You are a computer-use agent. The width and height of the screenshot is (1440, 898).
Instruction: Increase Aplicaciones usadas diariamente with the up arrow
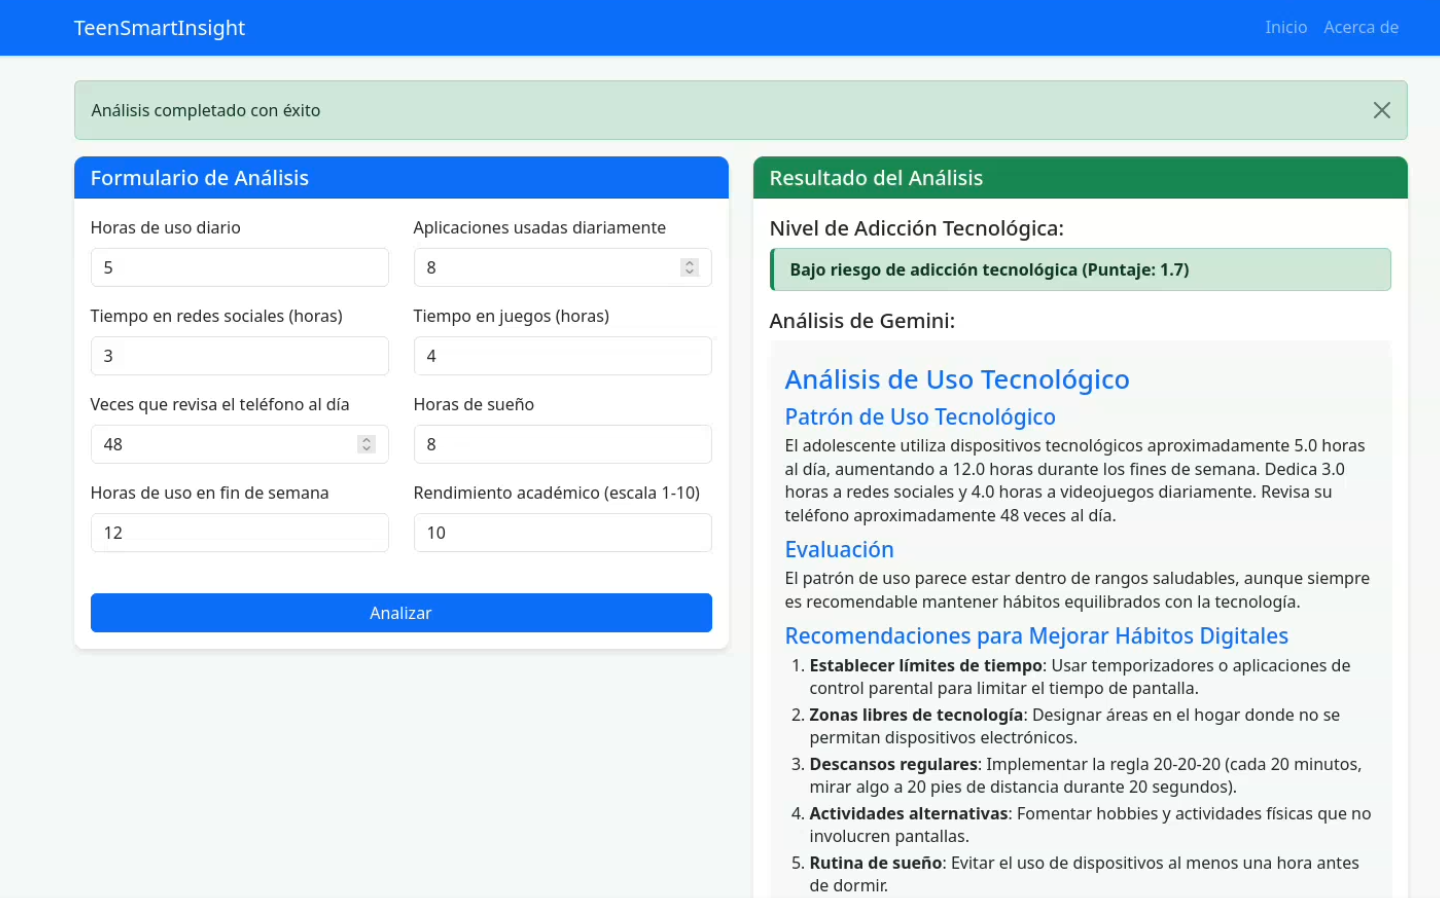coord(689,263)
